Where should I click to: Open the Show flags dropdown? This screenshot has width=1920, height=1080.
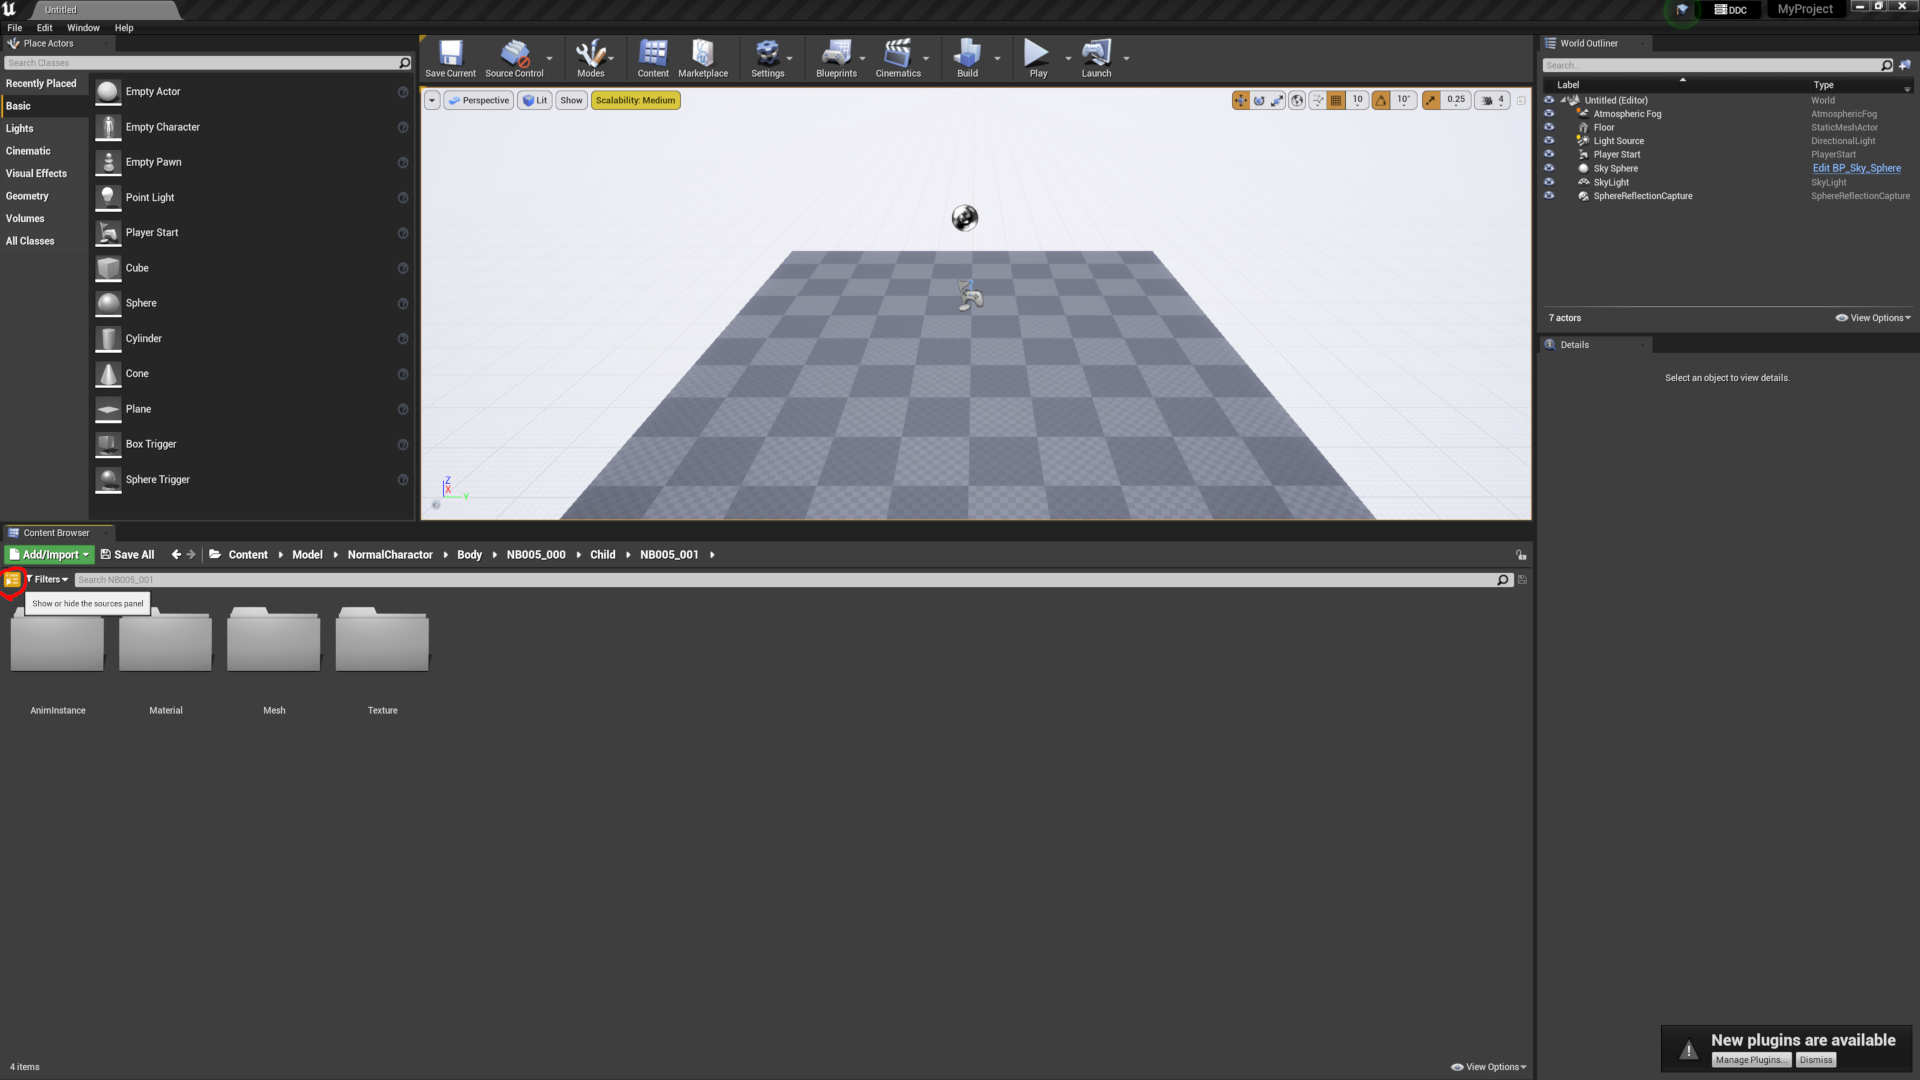point(571,100)
